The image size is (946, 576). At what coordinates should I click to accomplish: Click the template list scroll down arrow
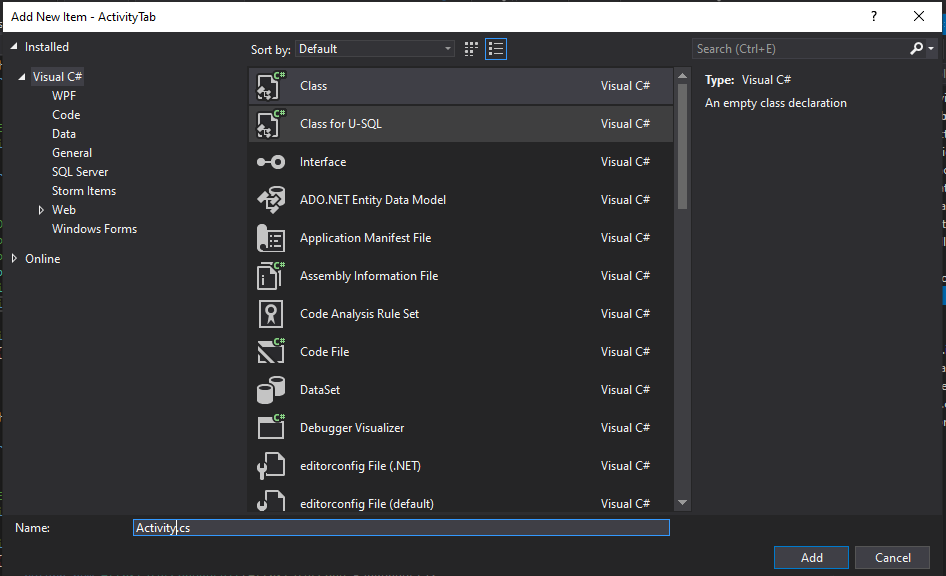click(682, 502)
